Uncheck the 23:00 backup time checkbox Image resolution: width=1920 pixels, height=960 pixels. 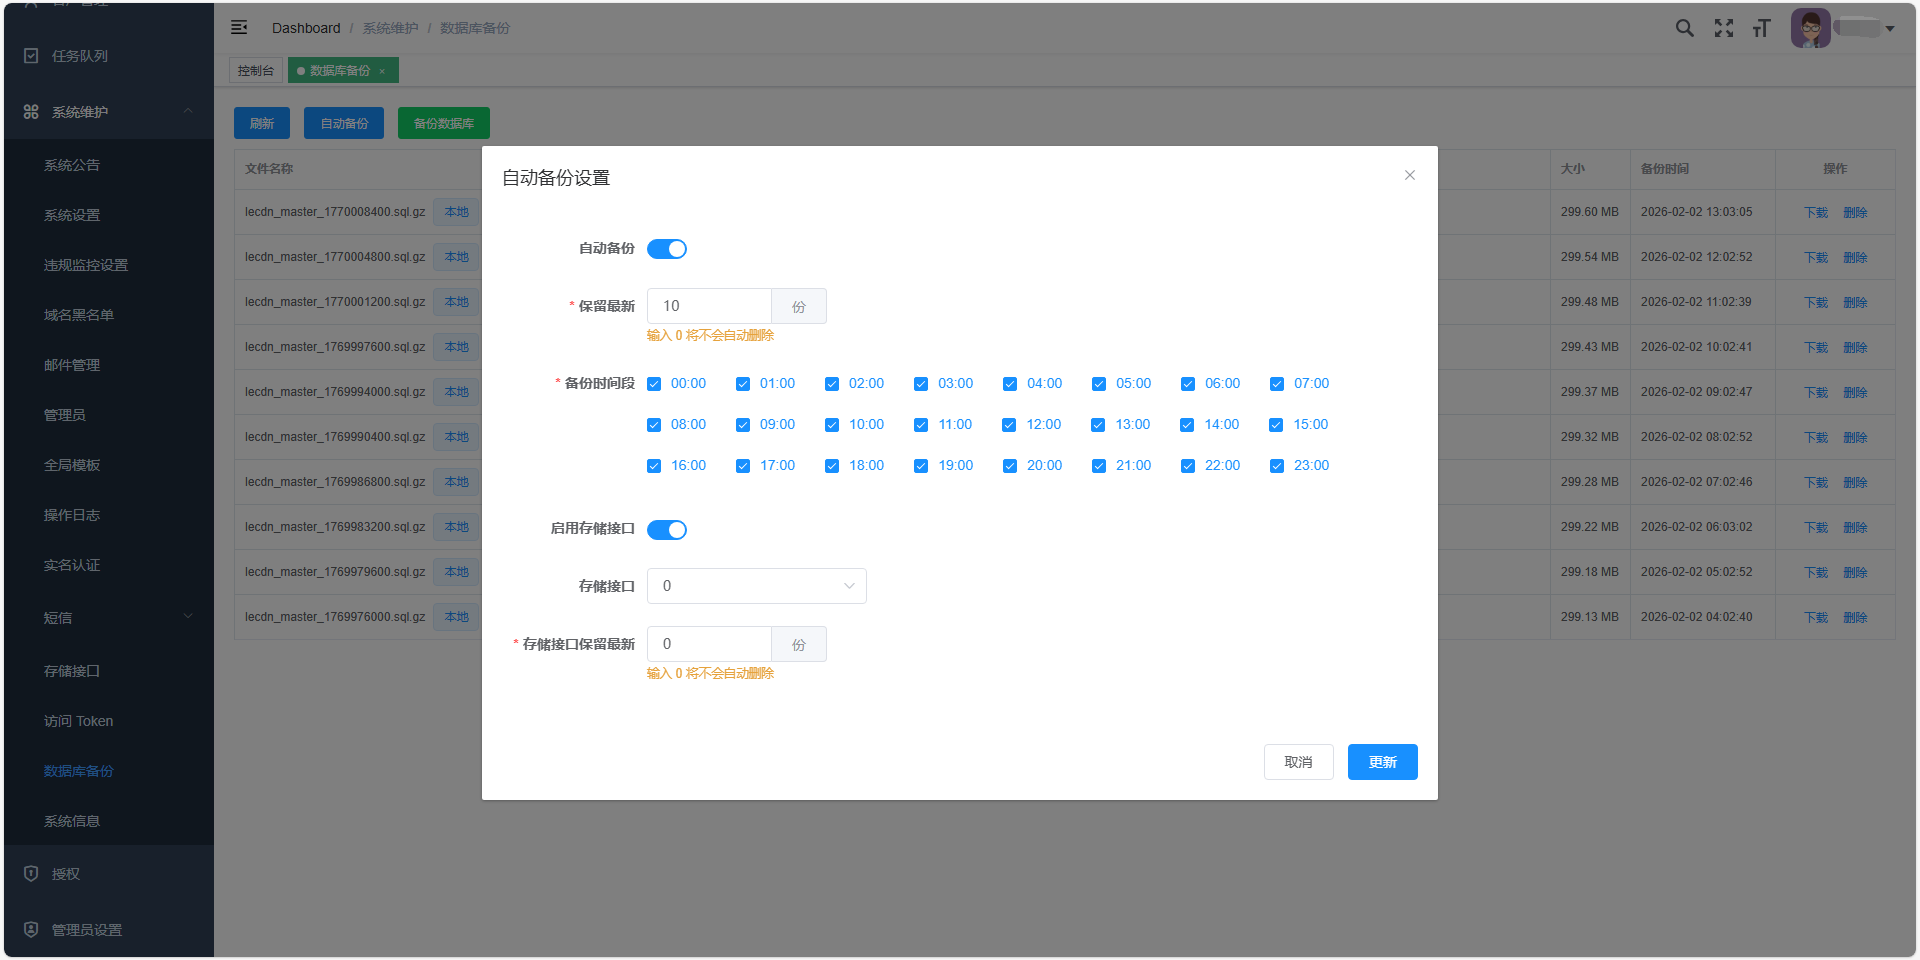1277,466
